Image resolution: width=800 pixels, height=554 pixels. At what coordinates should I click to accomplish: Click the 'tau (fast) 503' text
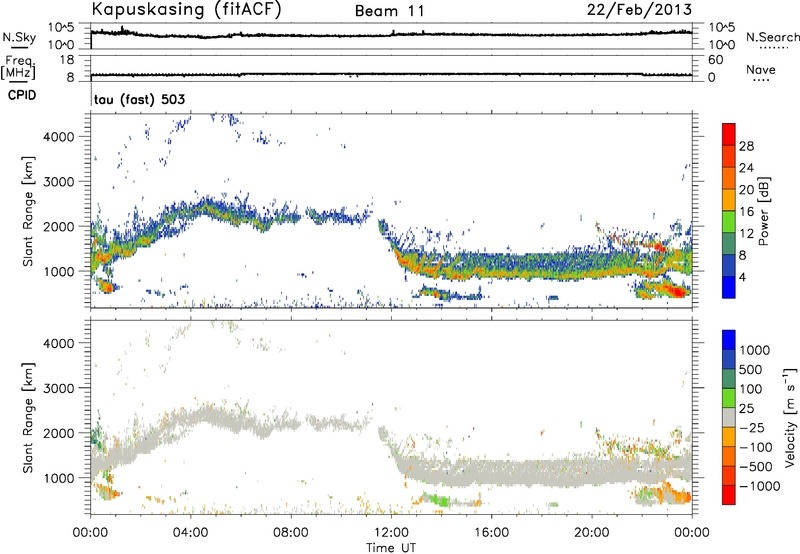pyautogui.click(x=139, y=99)
